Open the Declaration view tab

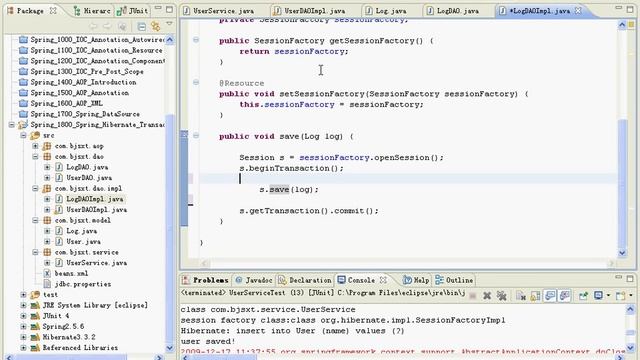305,280
